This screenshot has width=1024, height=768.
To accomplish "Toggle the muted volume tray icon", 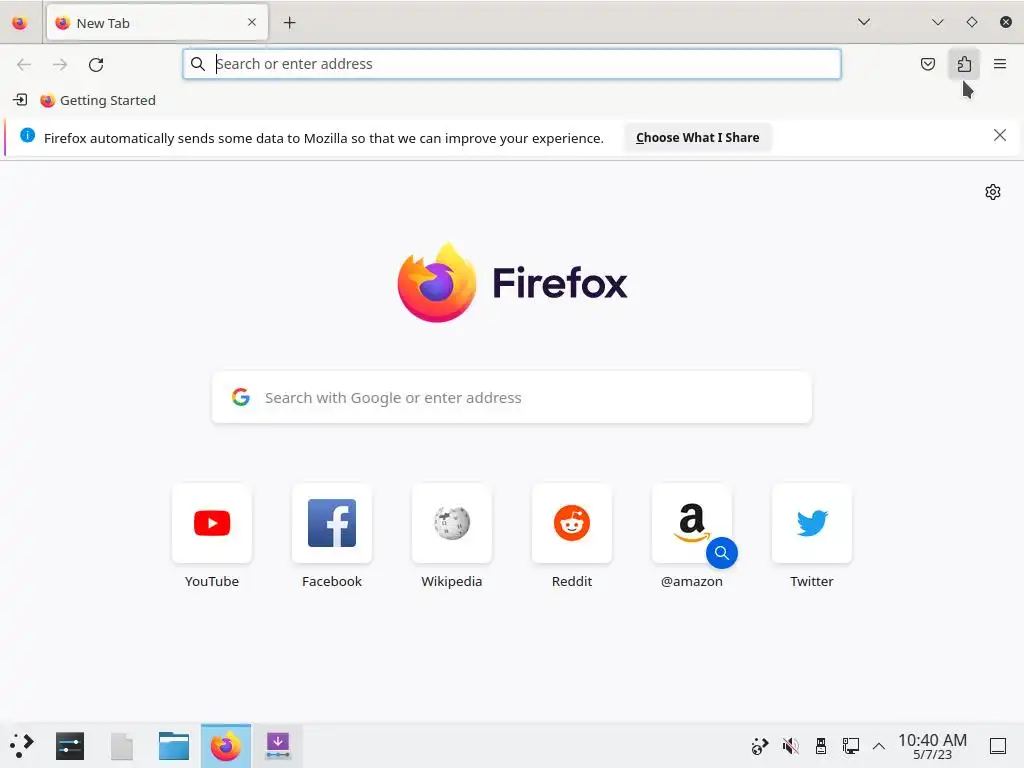I will [790, 746].
